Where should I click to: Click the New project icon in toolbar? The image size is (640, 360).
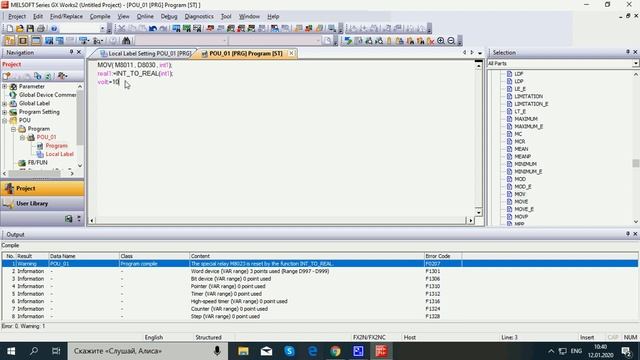point(10,28)
